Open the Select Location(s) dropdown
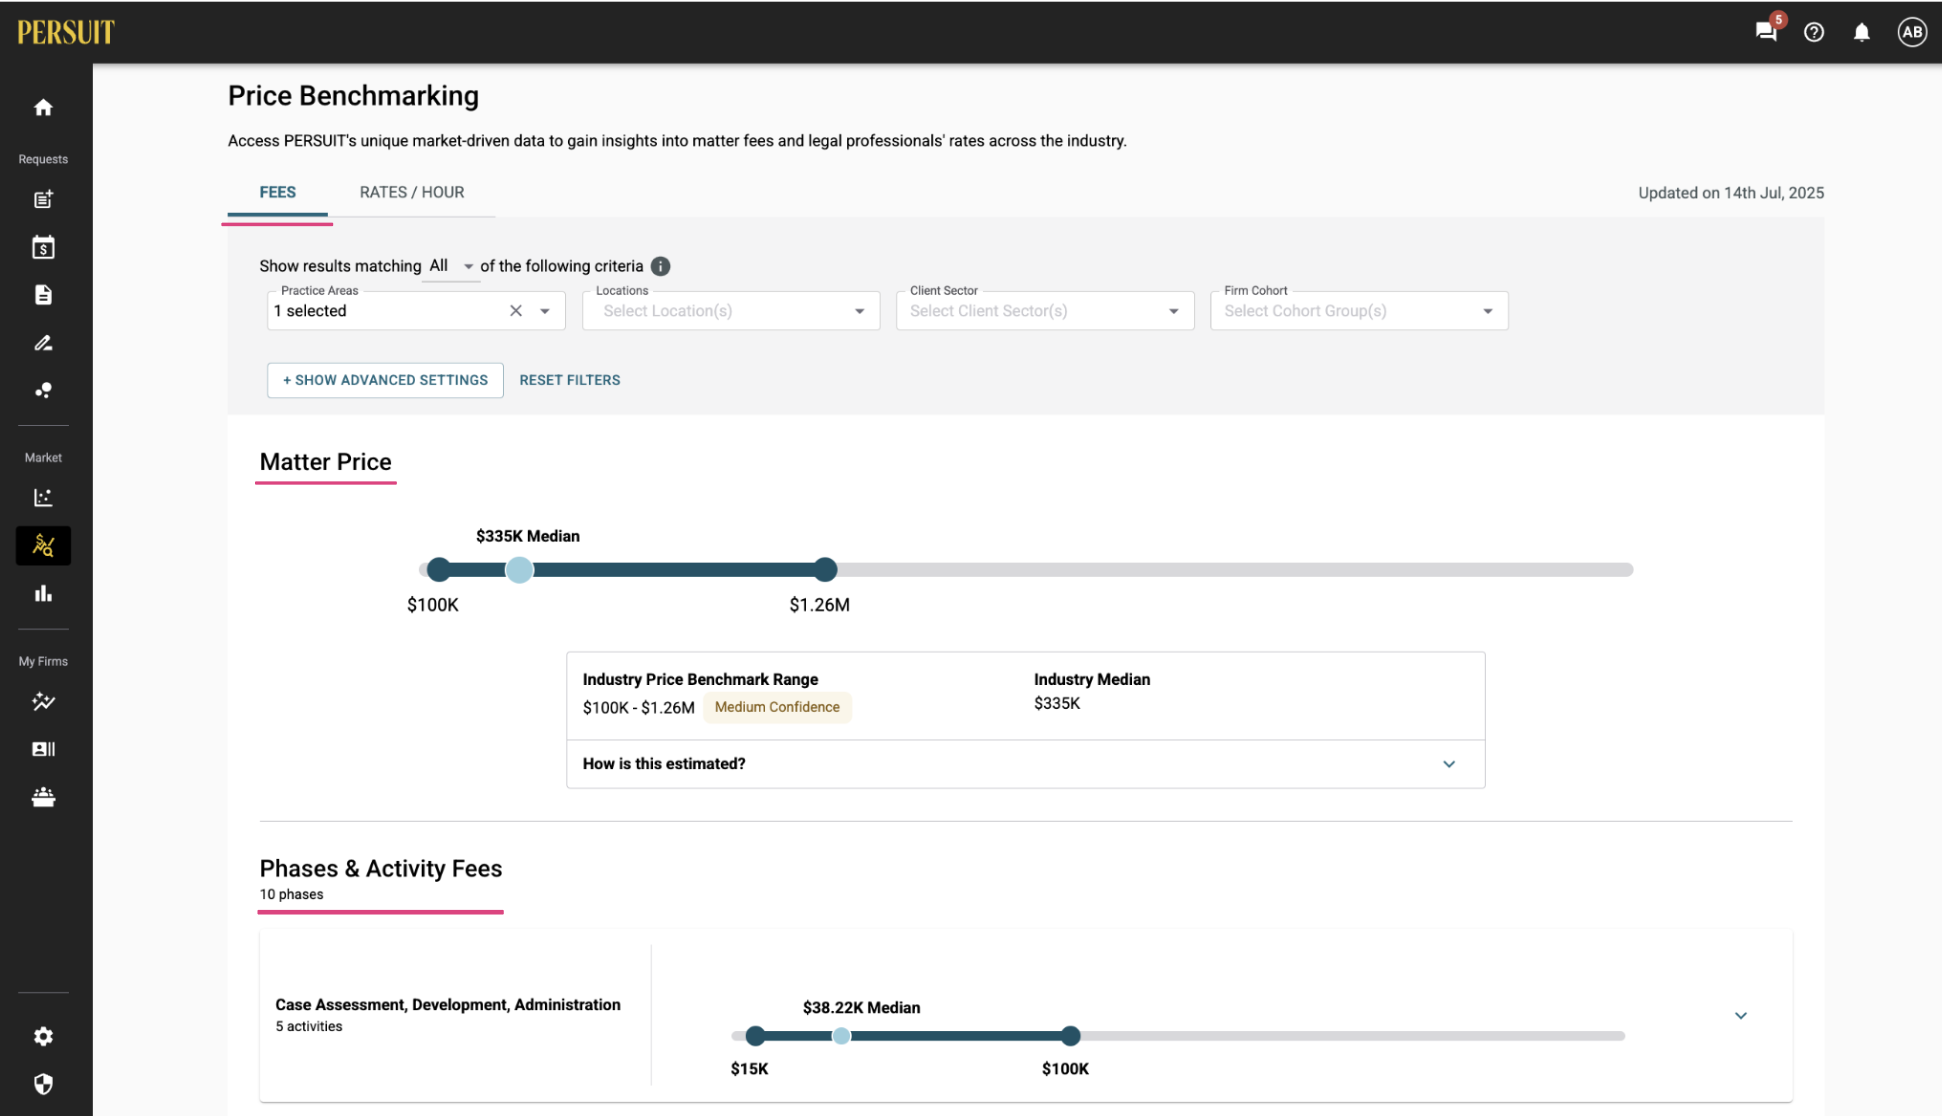 point(730,310)
